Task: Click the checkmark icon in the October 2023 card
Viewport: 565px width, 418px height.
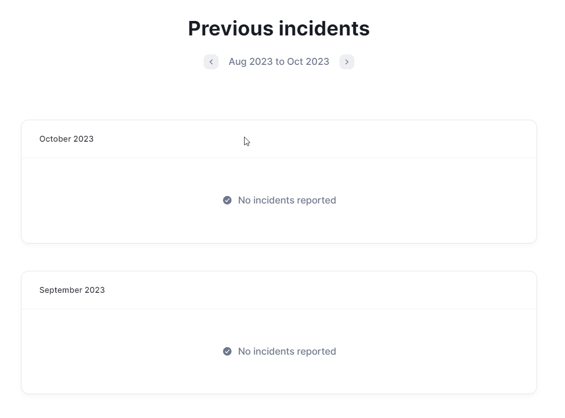Action: 227,200
